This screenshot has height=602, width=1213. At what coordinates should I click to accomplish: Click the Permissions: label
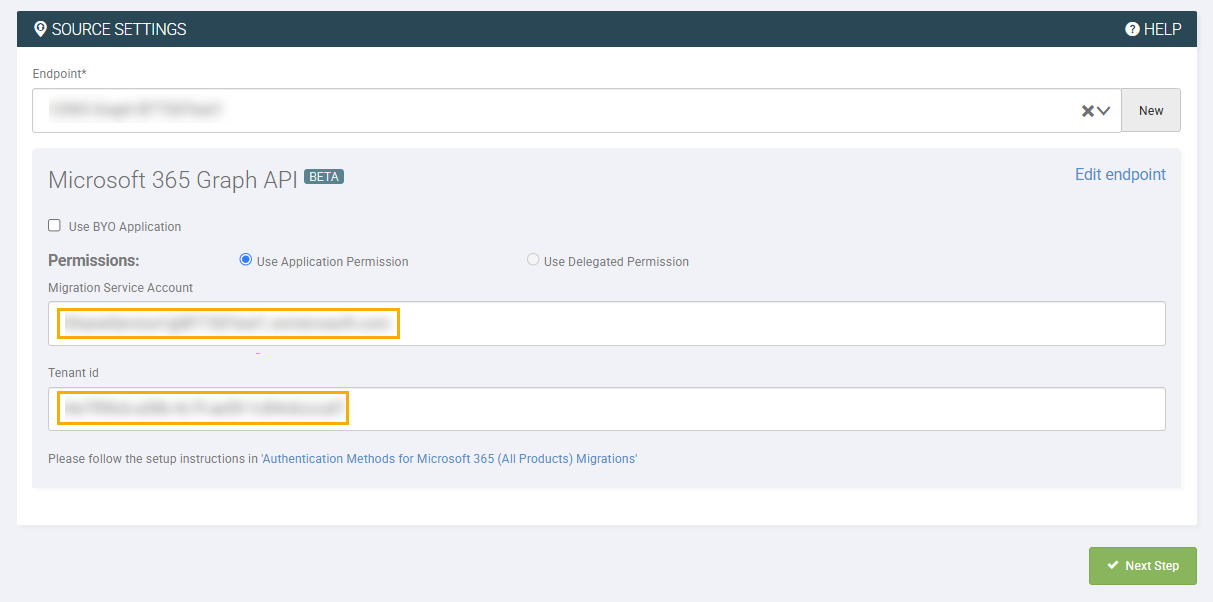[x=94, y=261]
